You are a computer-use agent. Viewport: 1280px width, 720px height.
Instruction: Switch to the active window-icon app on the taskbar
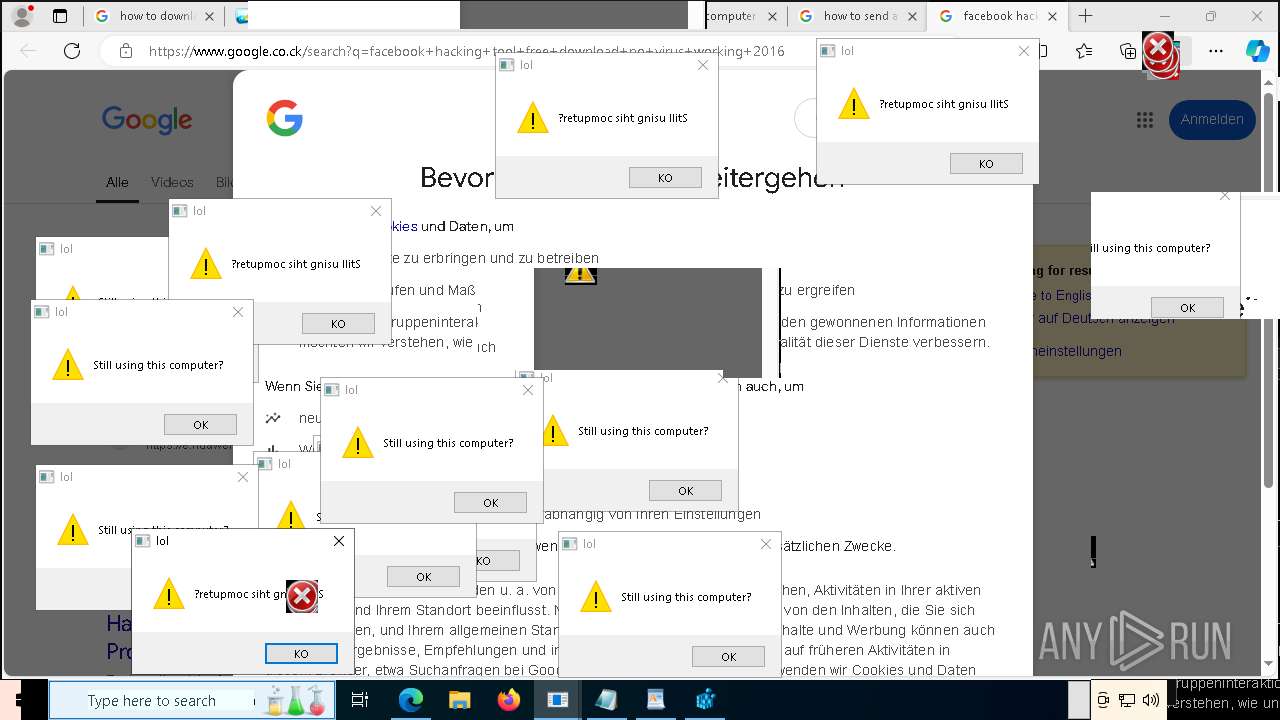coord(557,700)
